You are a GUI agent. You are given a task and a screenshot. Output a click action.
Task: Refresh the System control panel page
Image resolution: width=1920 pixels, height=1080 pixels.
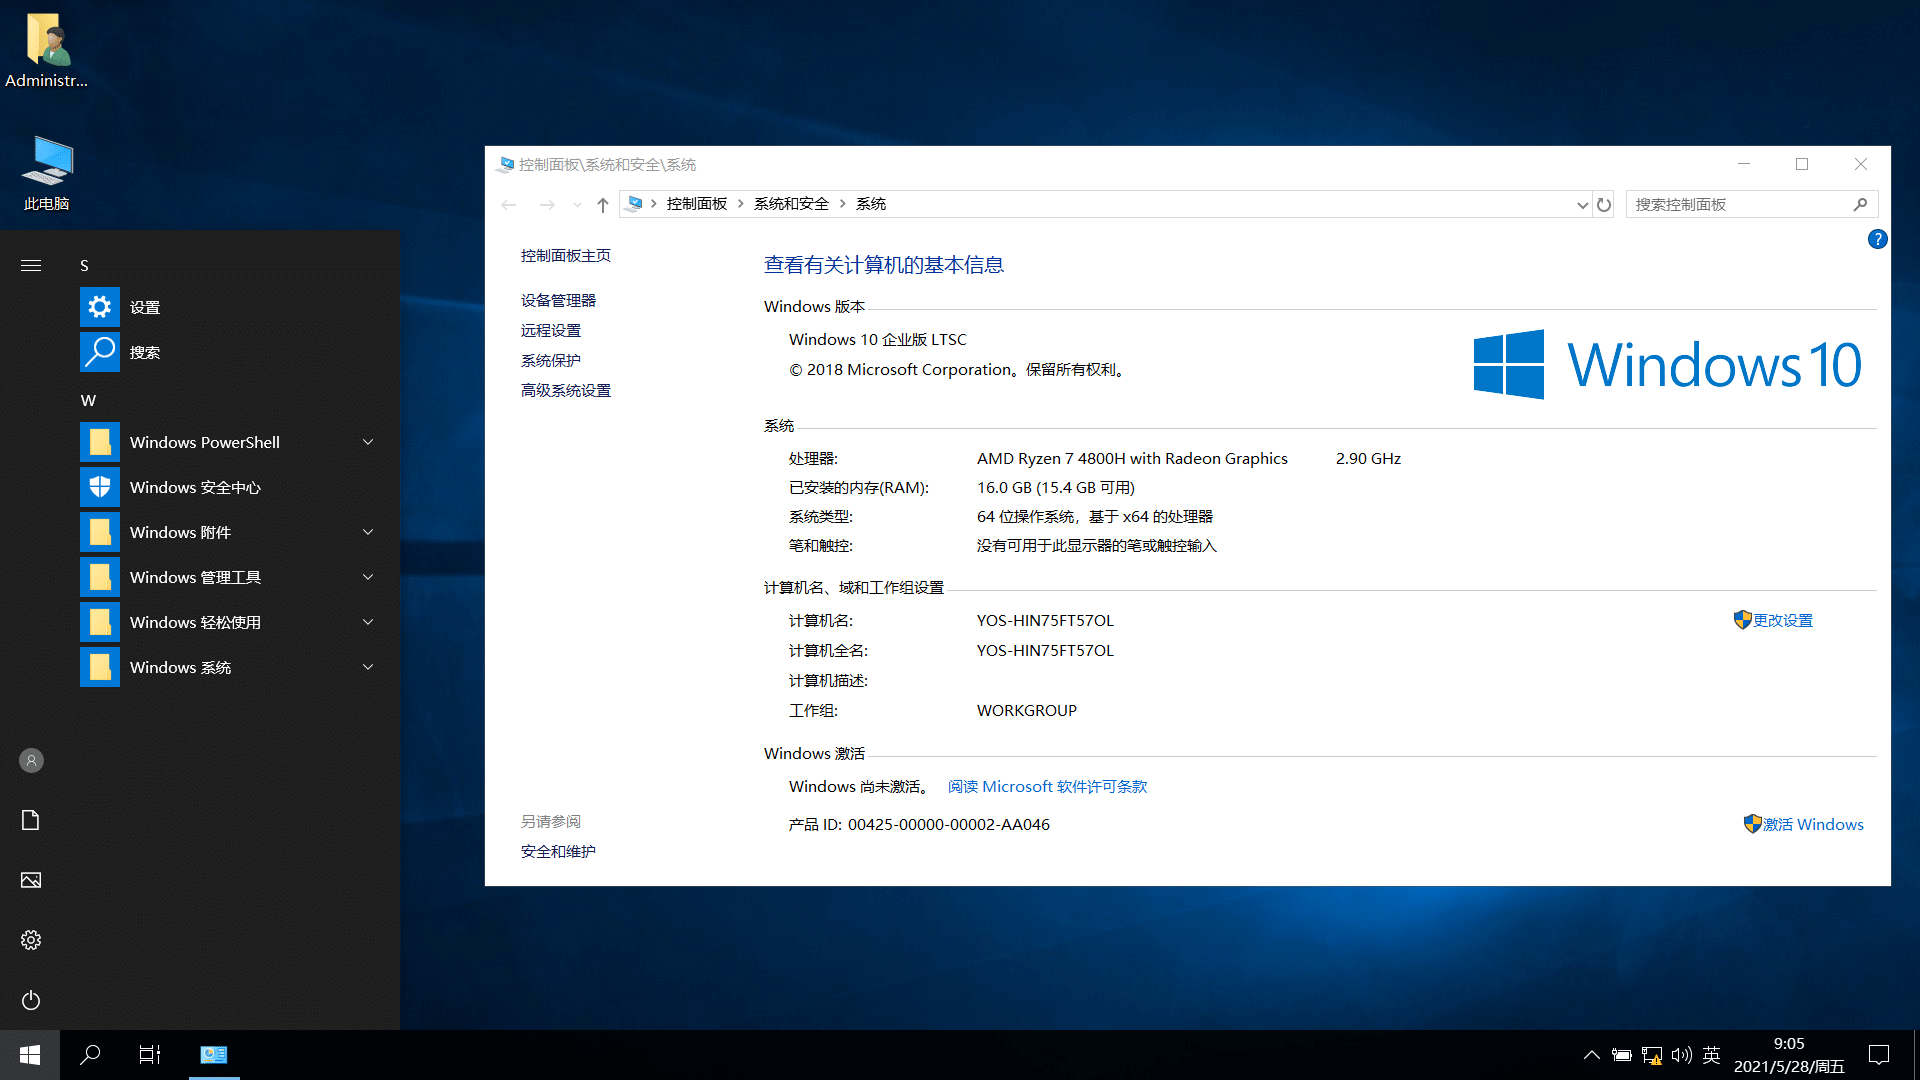pyautogui.click(x=1604, y=204)
